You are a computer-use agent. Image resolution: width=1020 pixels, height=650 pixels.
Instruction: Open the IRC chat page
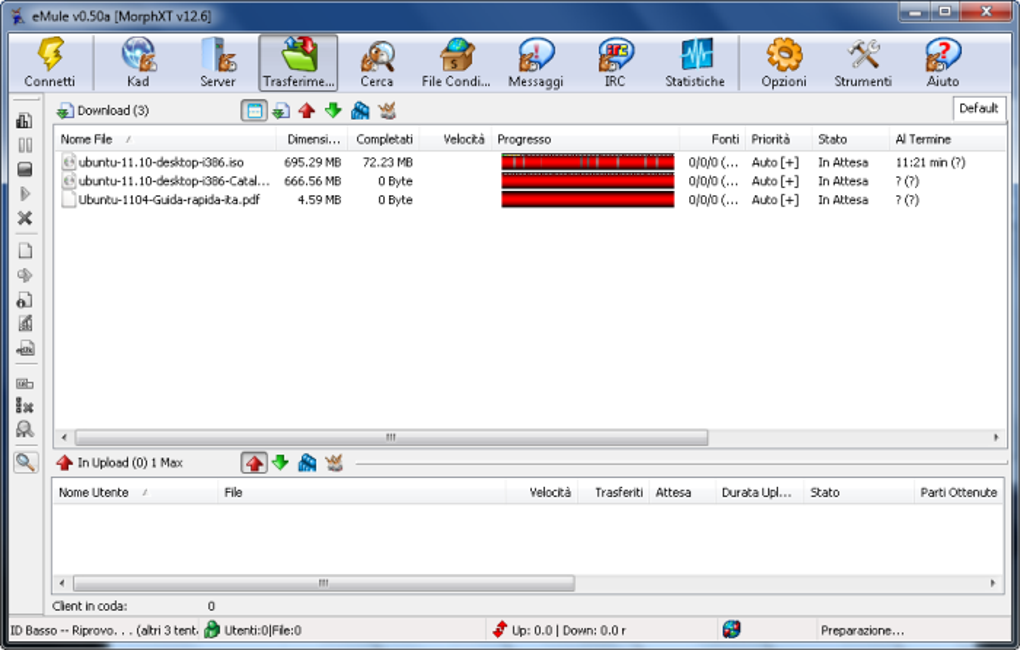(x=615, y=62)
